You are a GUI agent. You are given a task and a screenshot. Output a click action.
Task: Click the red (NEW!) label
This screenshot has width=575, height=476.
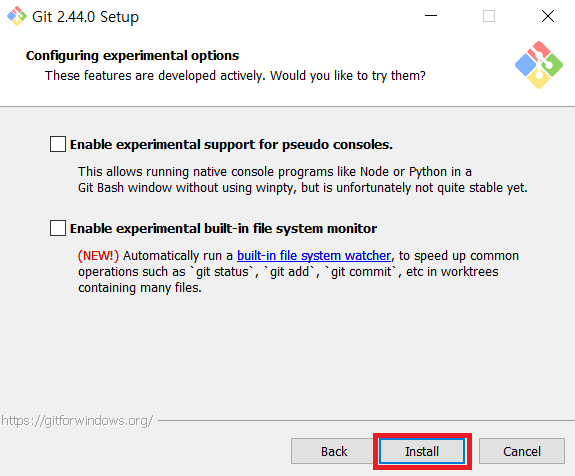(98, 256)
